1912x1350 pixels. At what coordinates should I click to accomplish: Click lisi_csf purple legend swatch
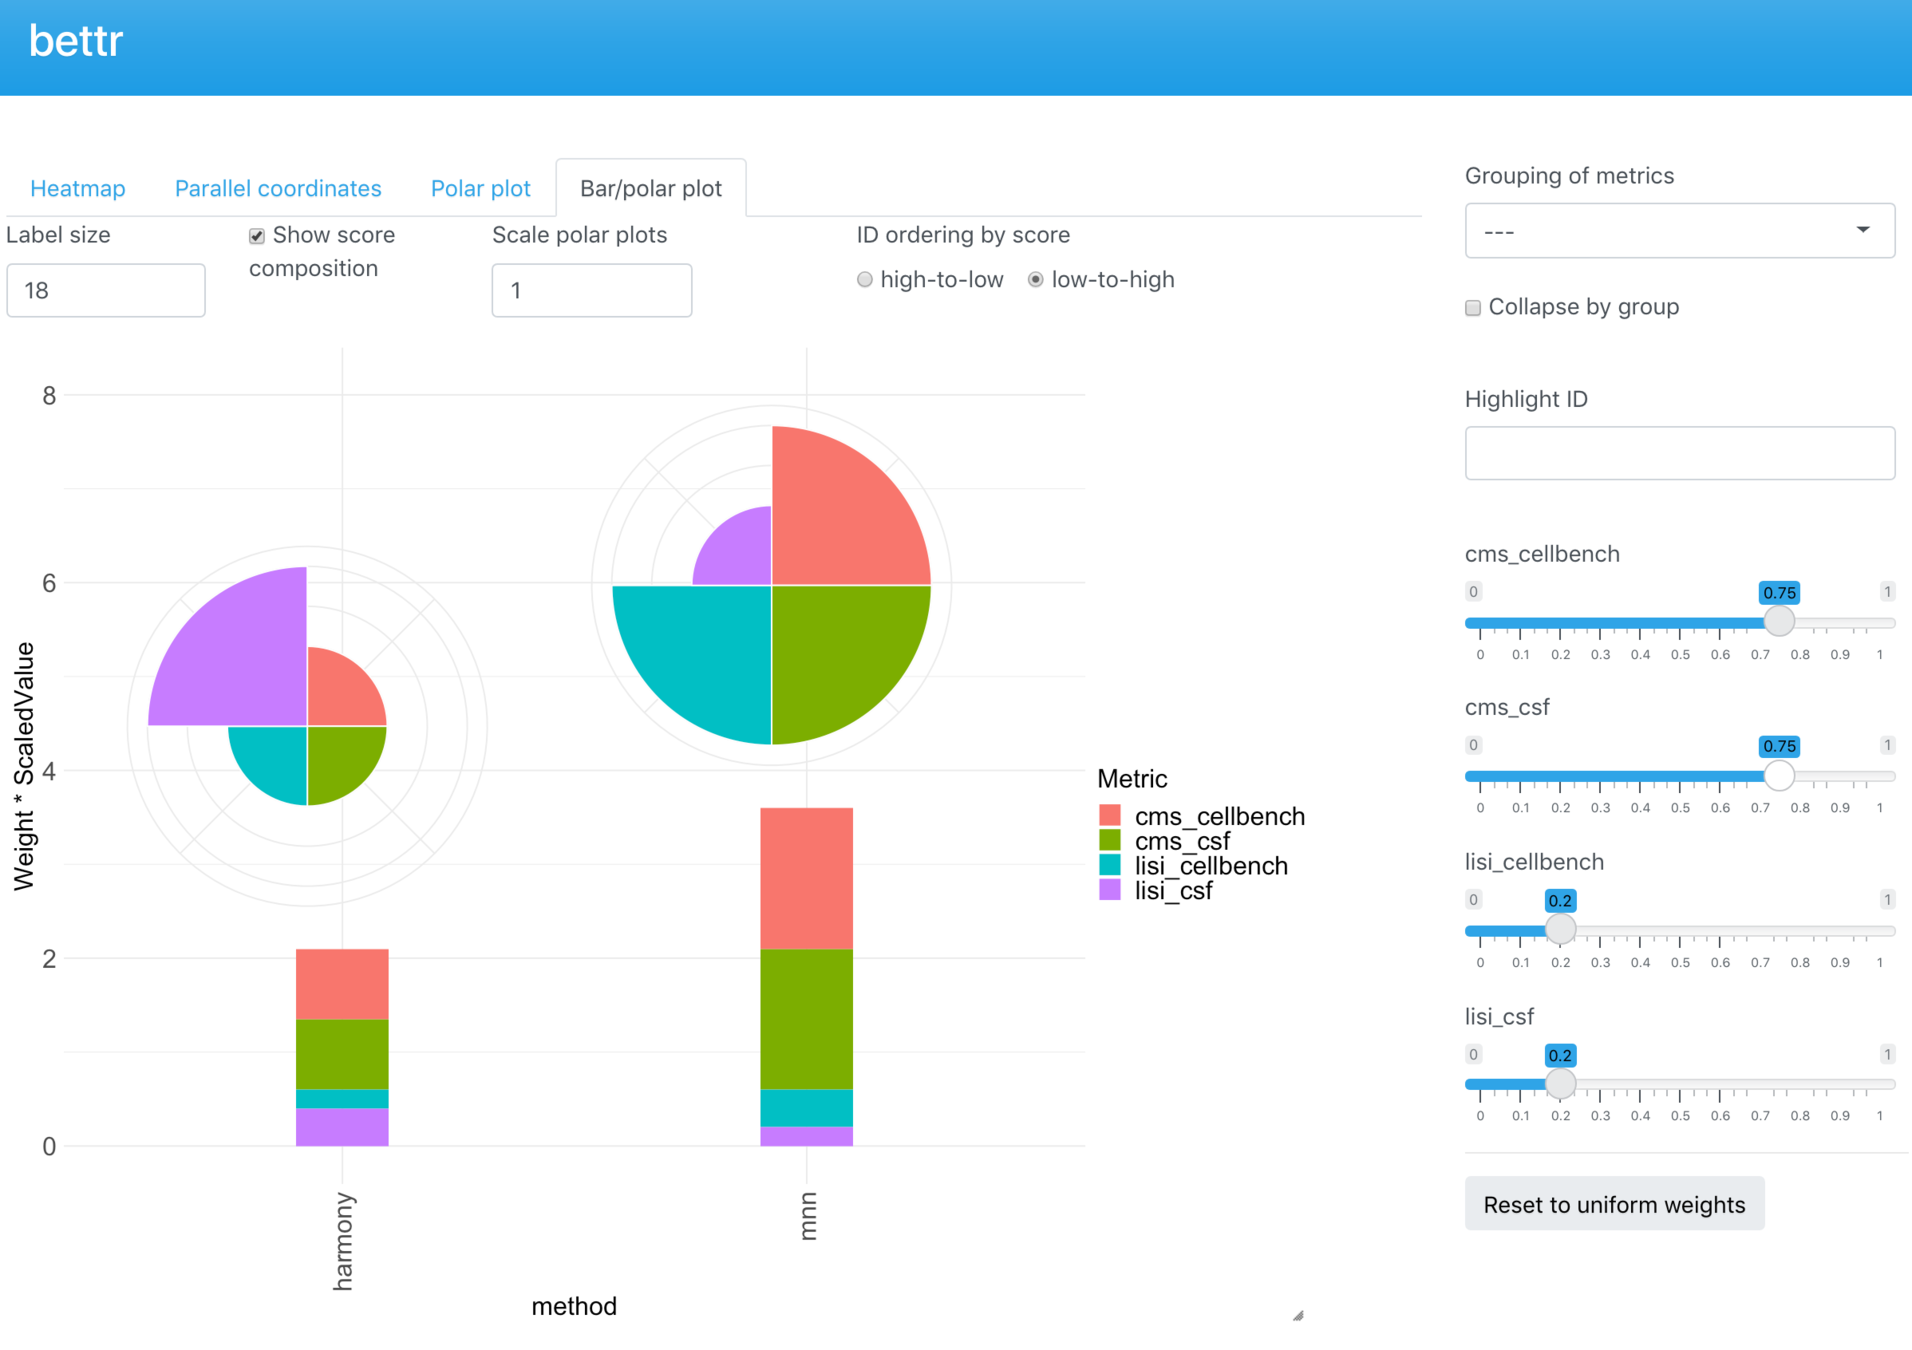point(1110,890)
